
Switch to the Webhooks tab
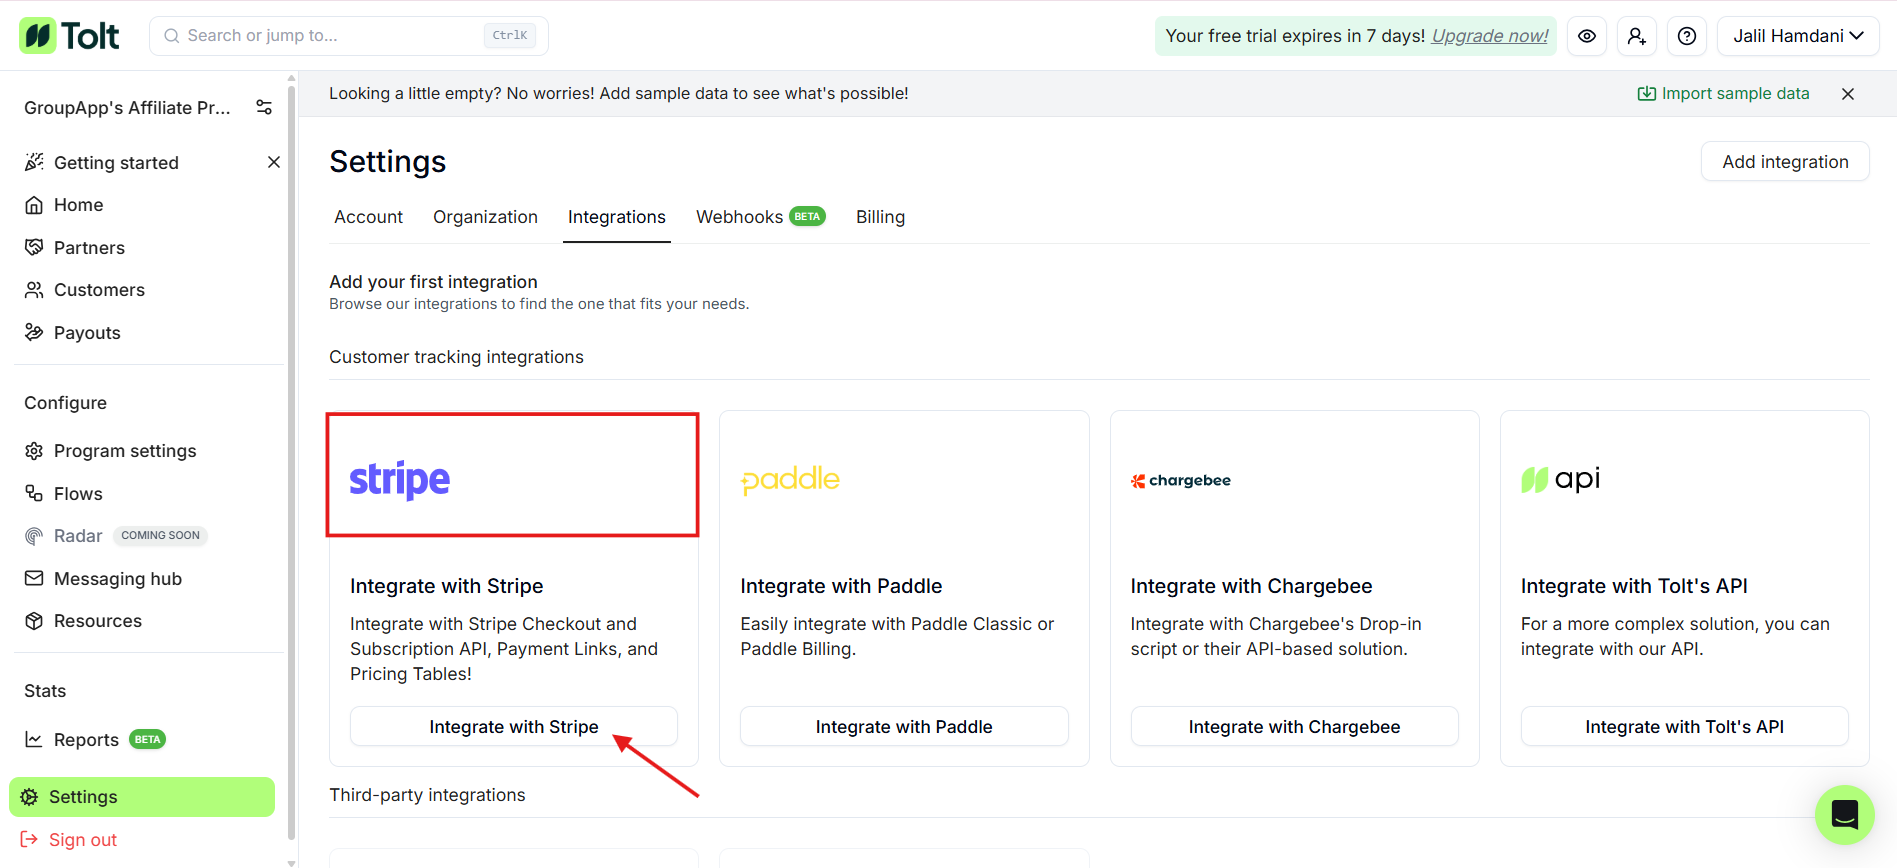761,217
